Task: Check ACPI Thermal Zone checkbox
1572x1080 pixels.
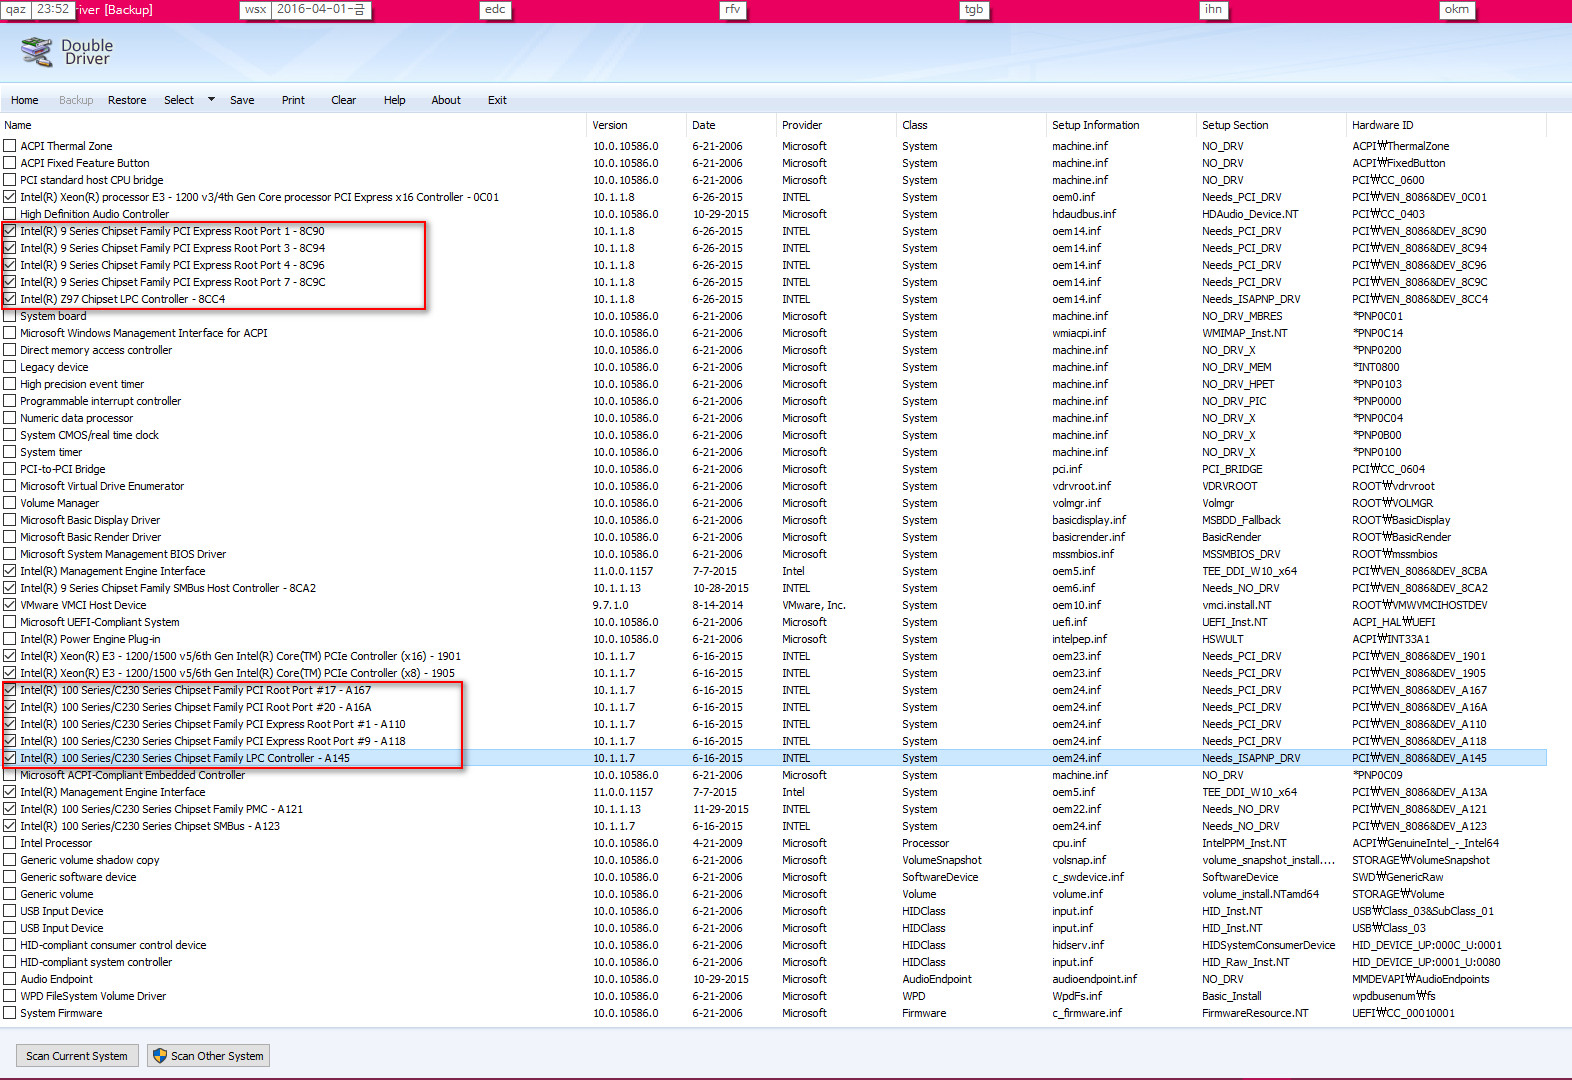Action: [x=10, y=146]
